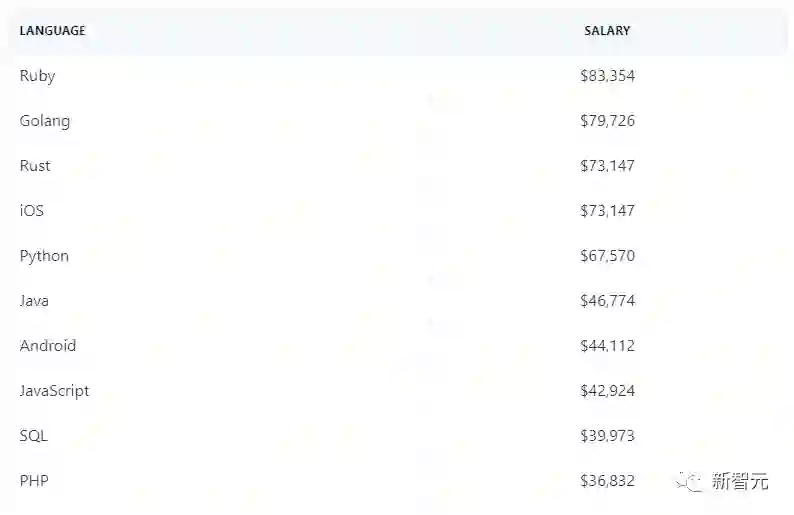Image resolution: width=794 pixels, height=515 pixels.
Task: Select the $79,726 salary cell
Action: tap(607, 121)
